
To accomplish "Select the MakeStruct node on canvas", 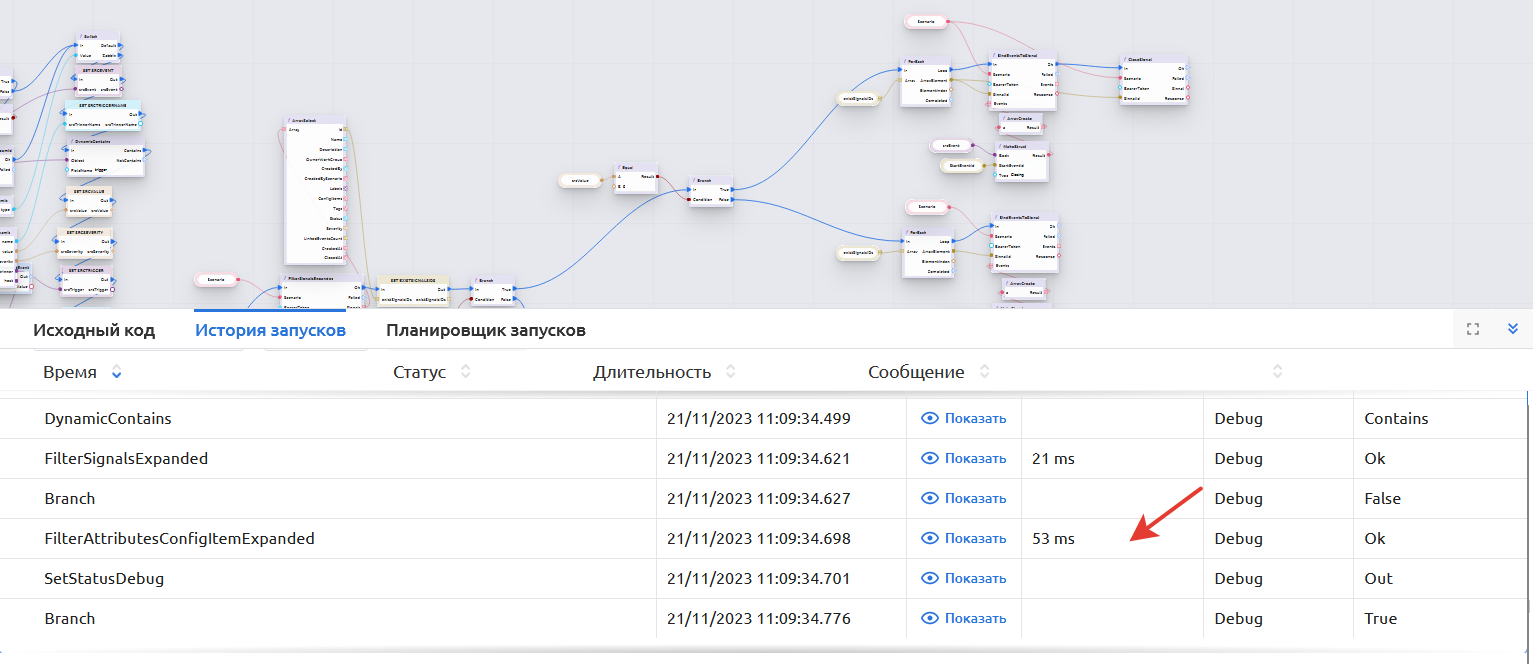I will [x=1021, y=146].
